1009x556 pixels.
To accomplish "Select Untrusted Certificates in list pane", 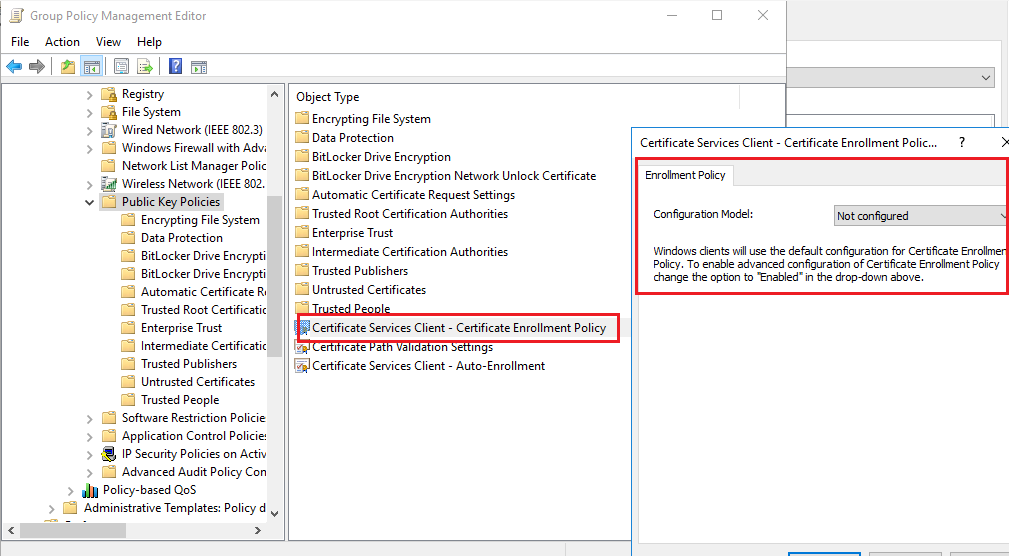I will 369,290.
